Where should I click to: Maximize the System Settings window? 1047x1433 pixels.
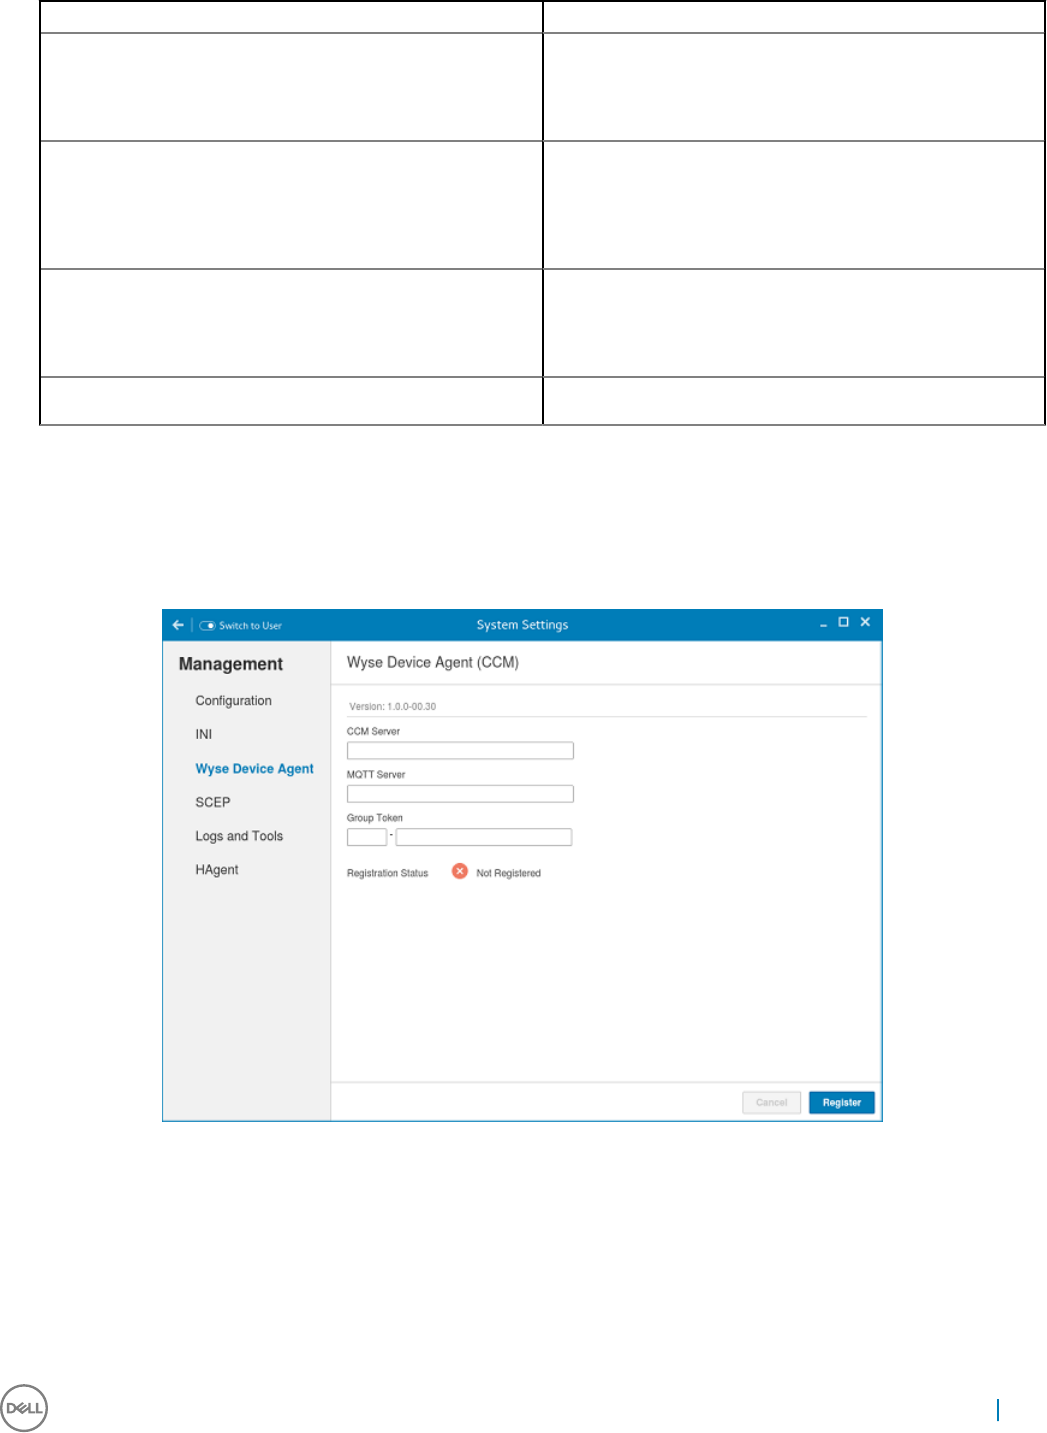[844, 622]
